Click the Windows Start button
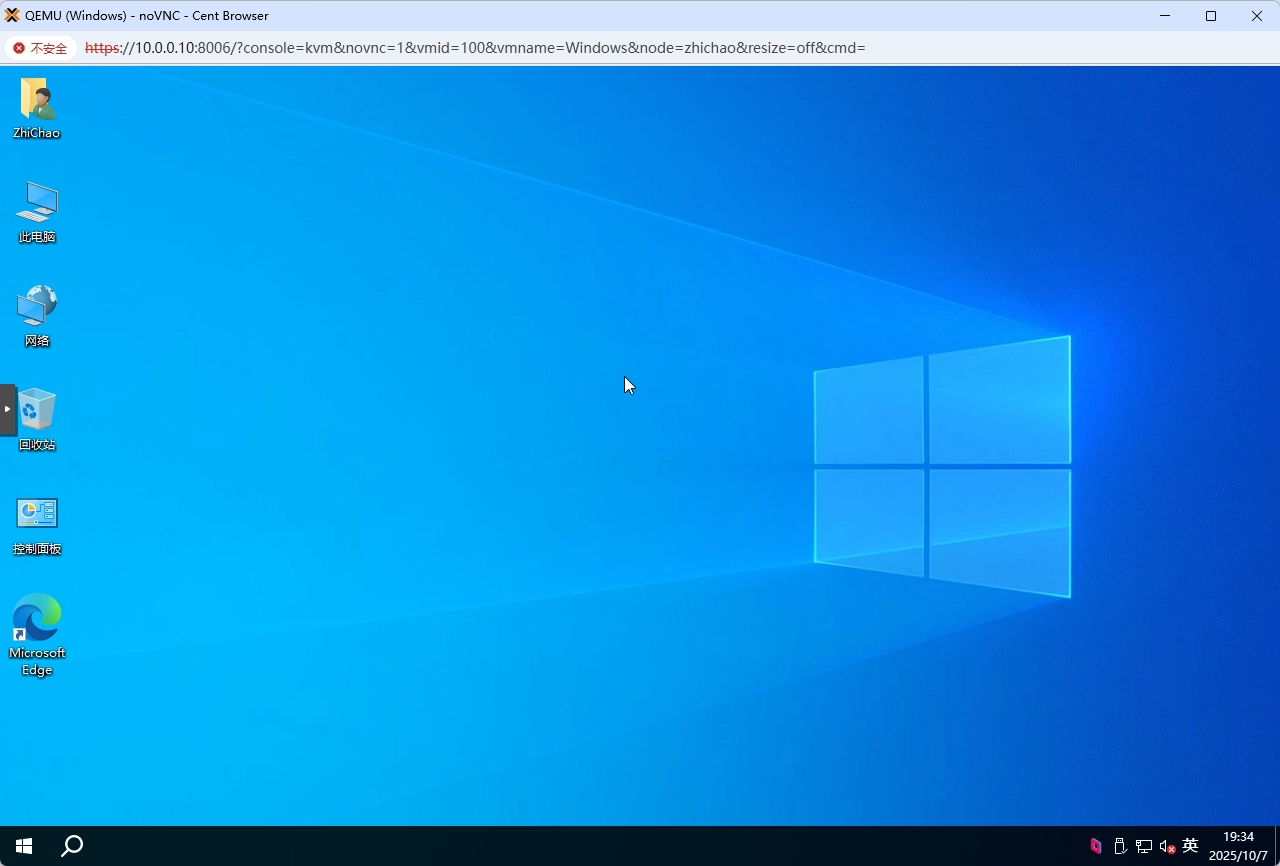Image resolution: width=1280 pixels, height=866 pixels. 23,845
